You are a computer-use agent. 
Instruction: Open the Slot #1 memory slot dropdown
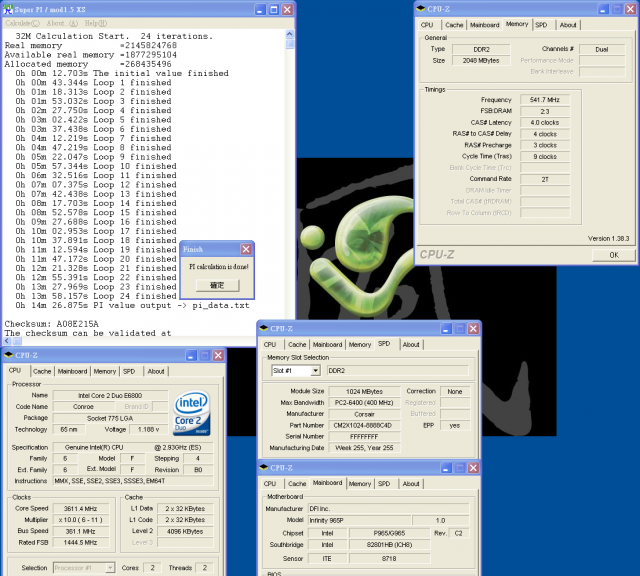[315, 371]
